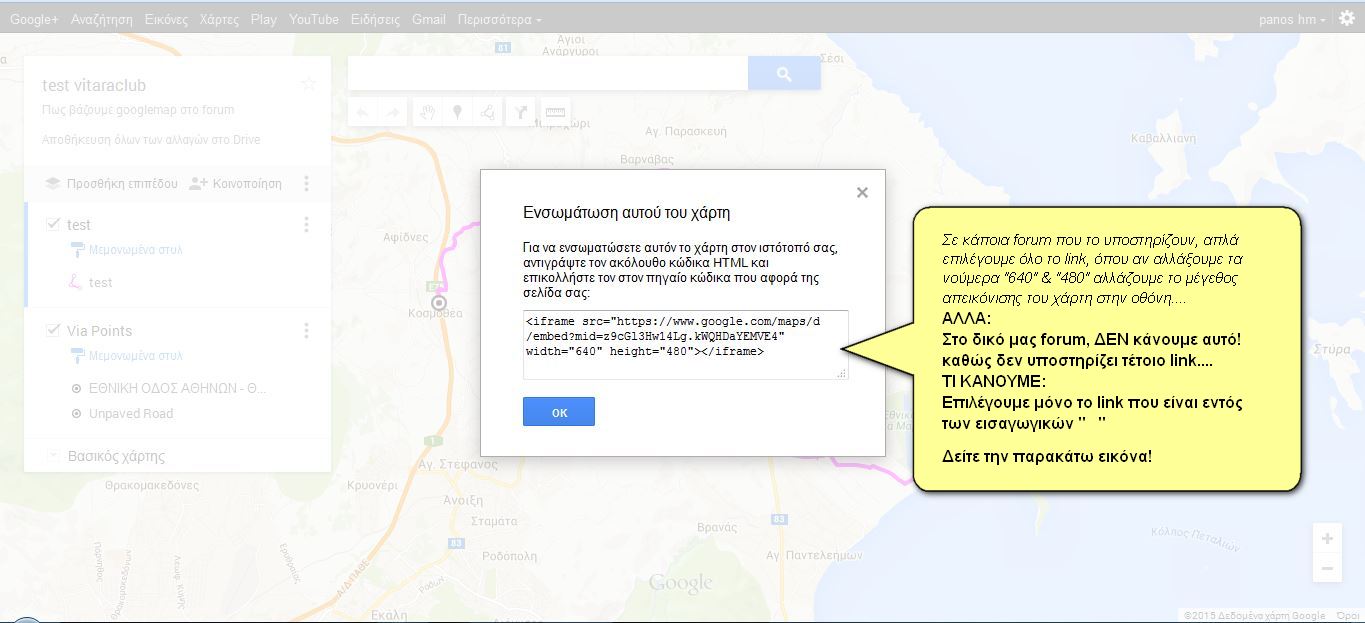Toggle the Via Points layer checkbox
The image size is (1365, 623).
click(53, 330)
